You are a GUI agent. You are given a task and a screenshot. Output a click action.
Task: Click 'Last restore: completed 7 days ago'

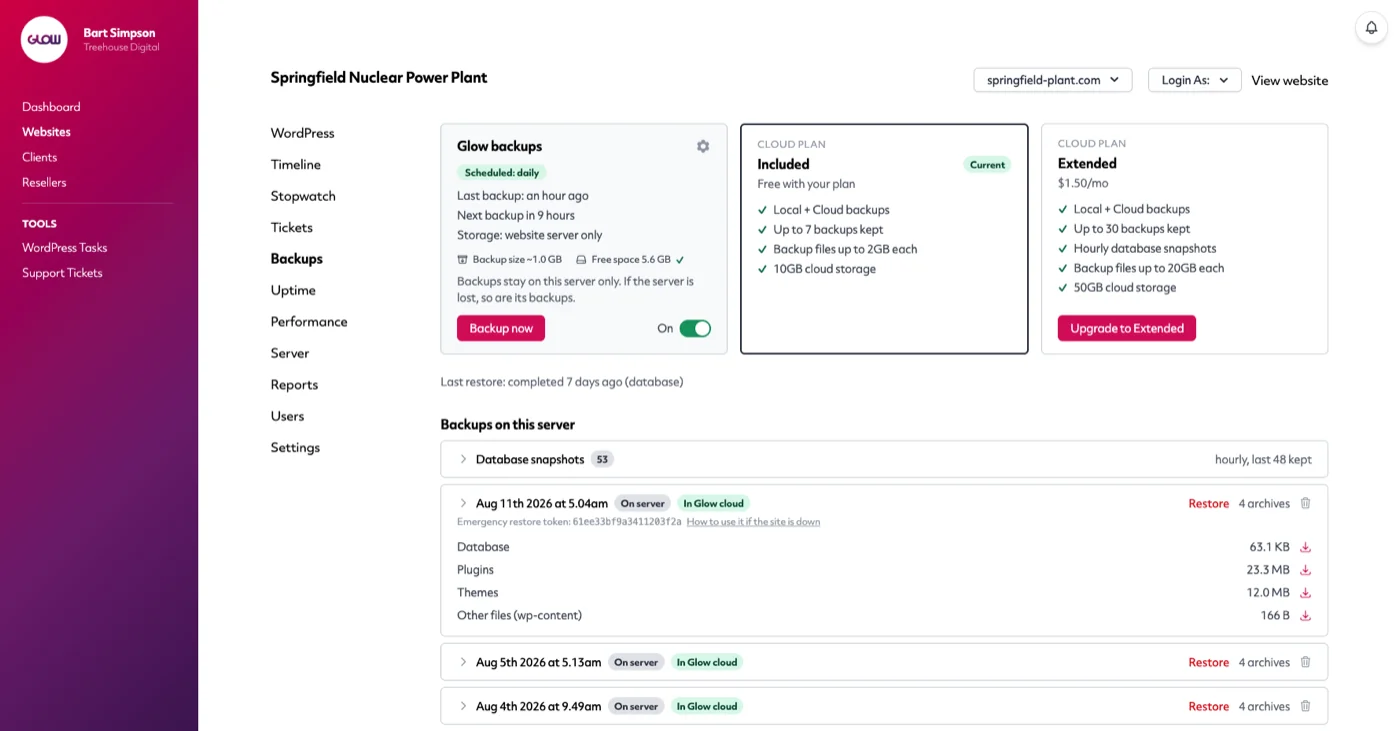click(562, 382)
